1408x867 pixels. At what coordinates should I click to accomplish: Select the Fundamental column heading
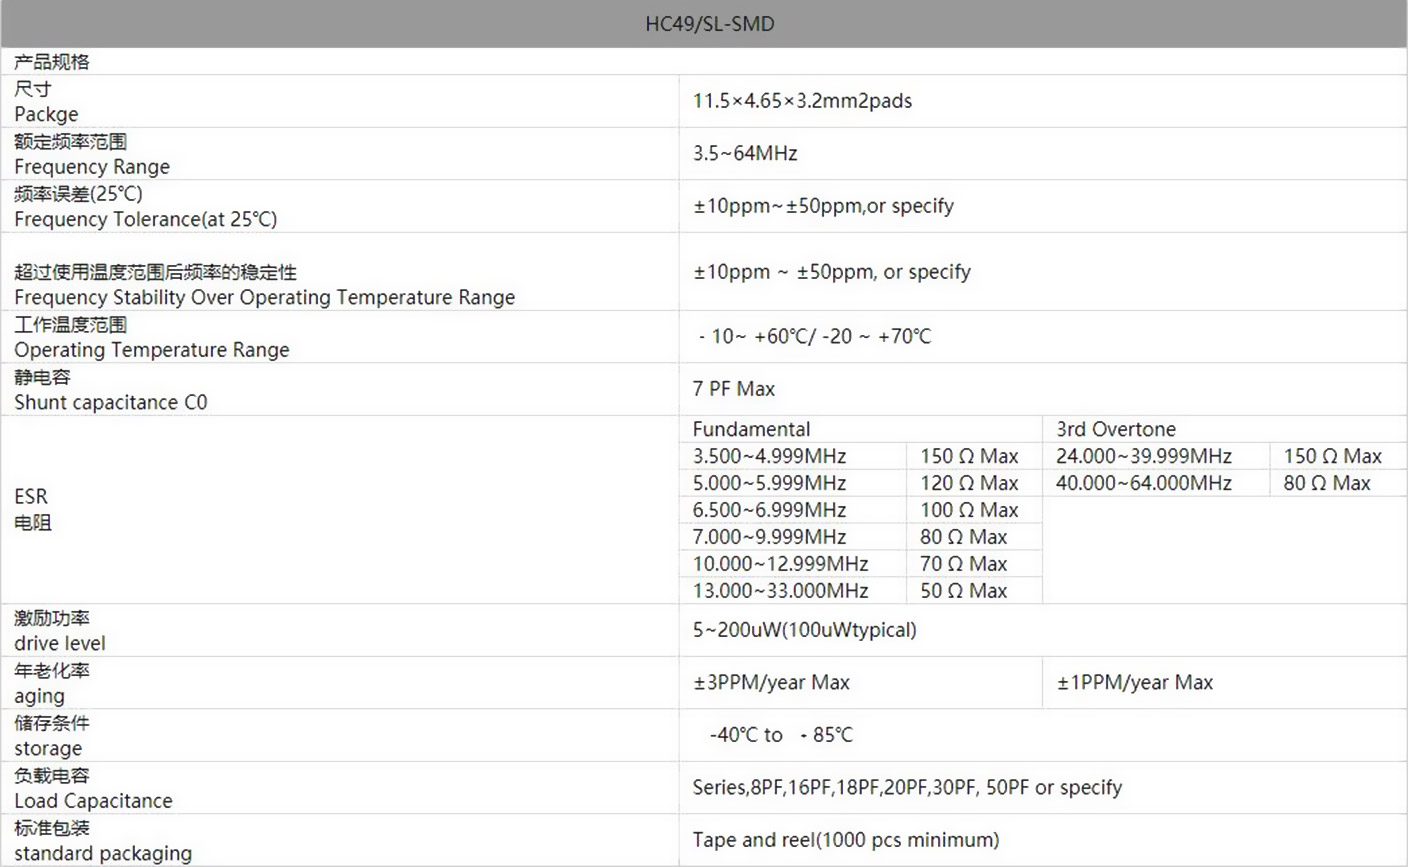(751, 429)
